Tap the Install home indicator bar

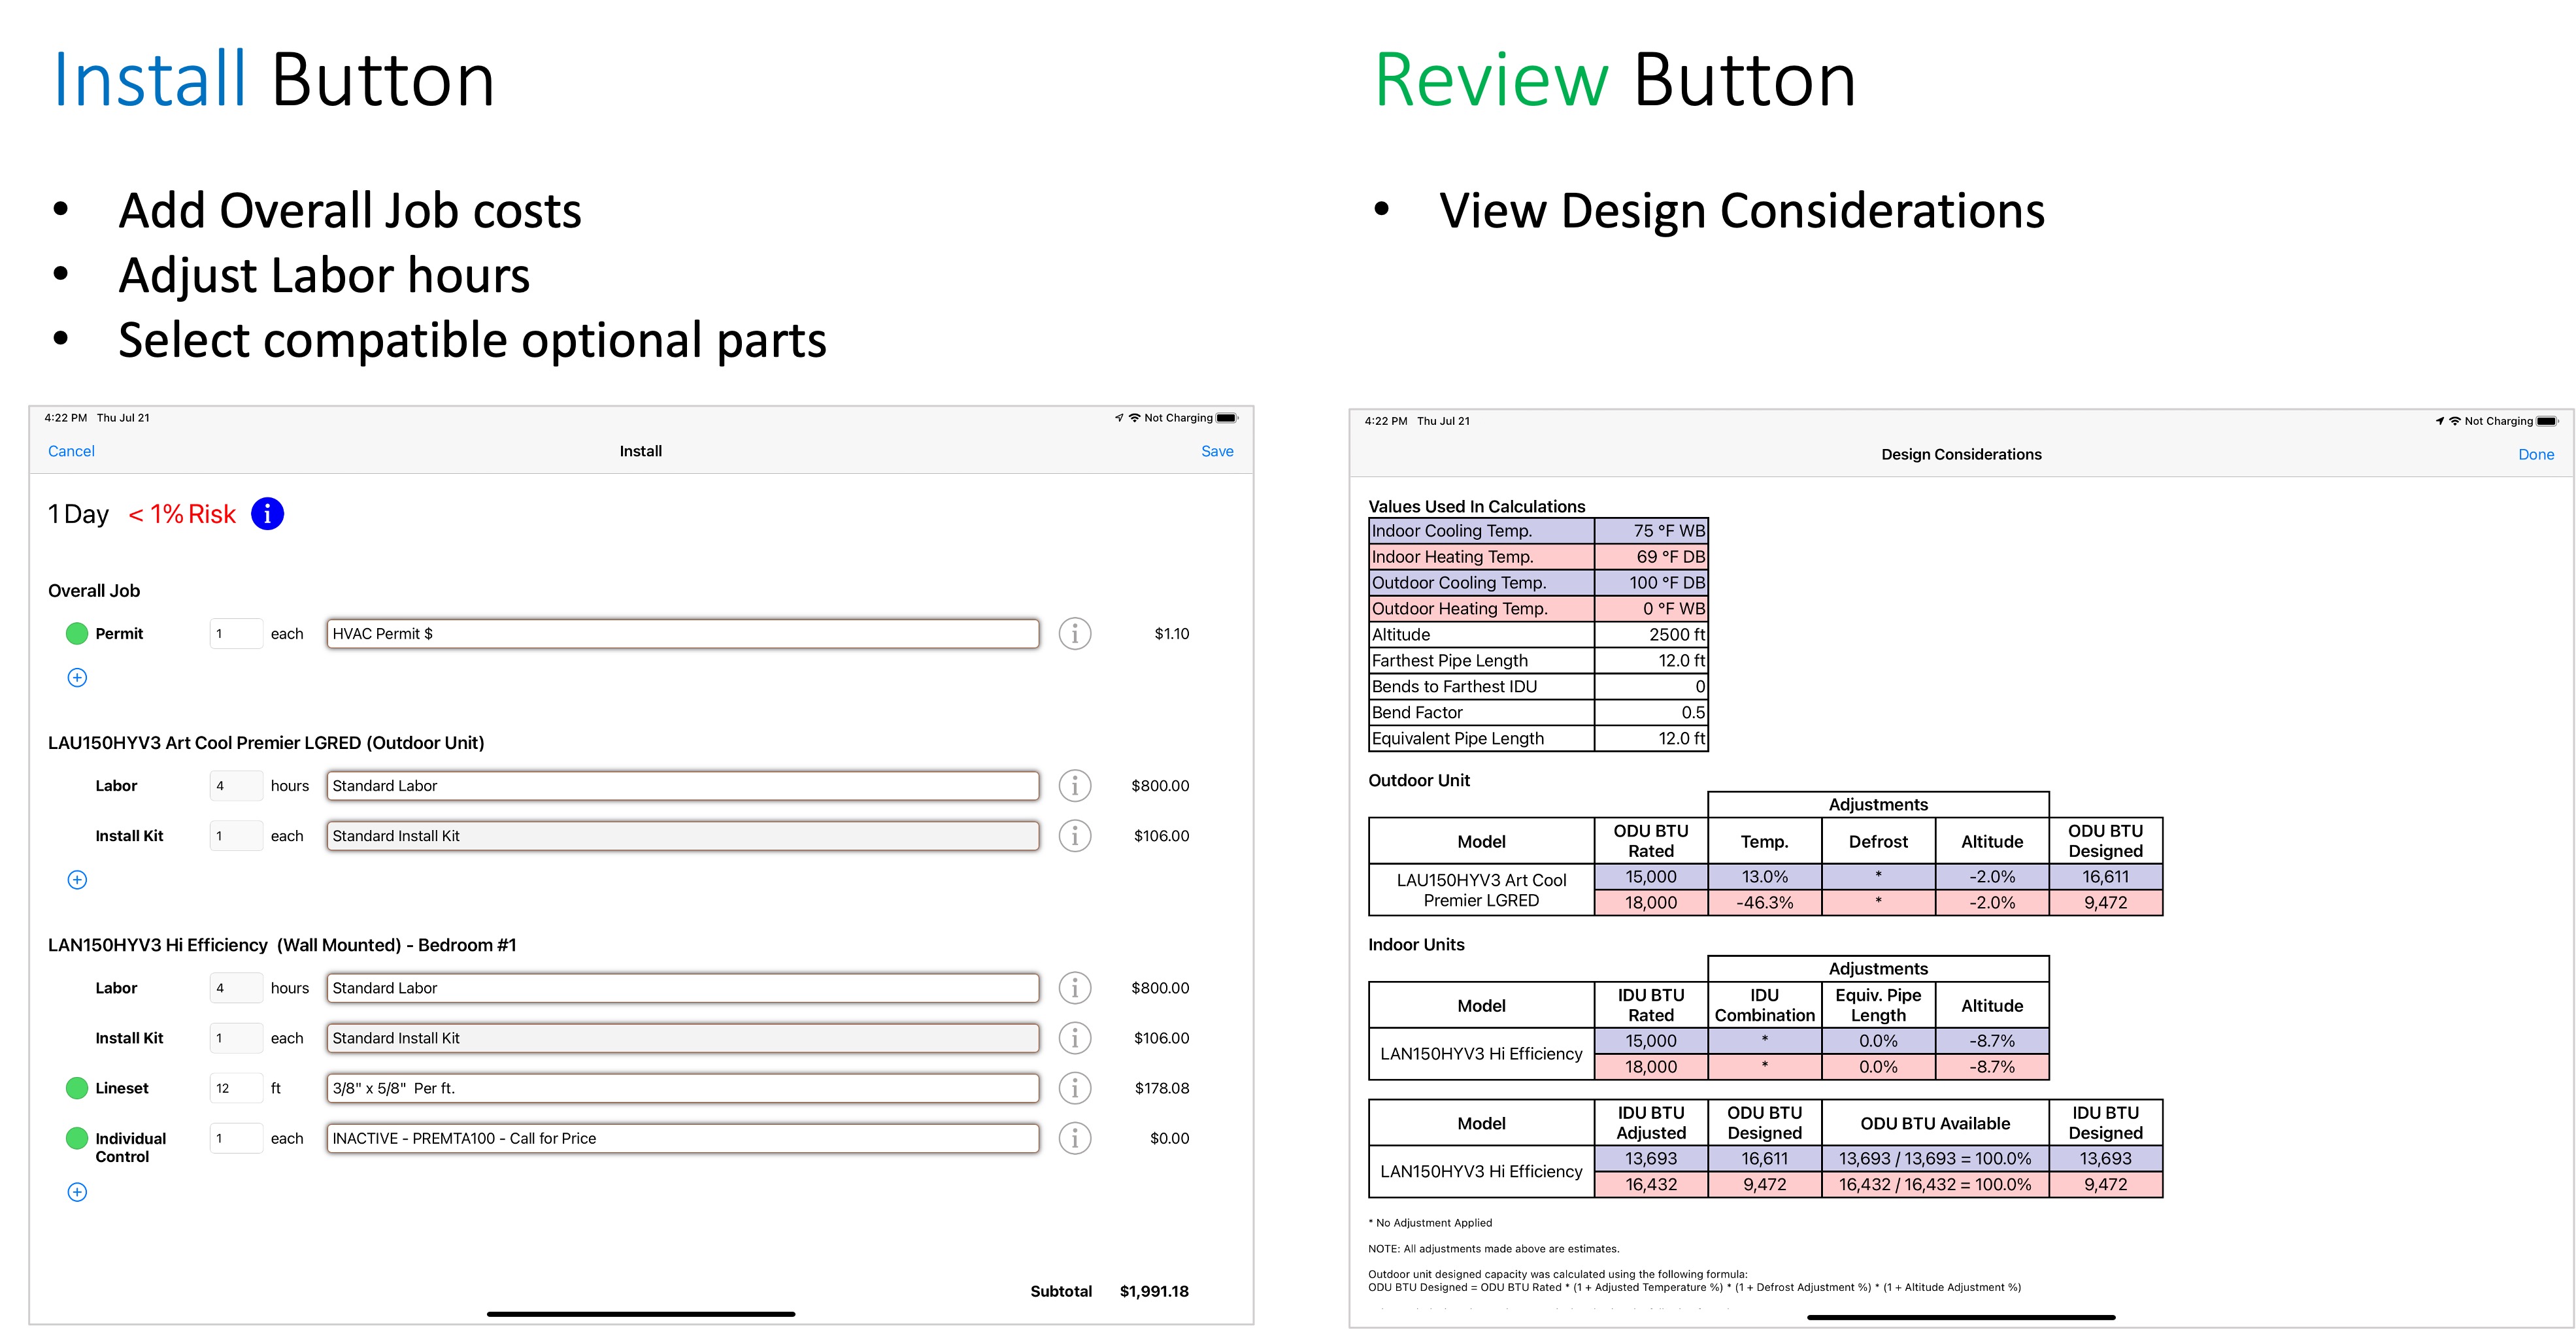click(x=641, y=1314)
